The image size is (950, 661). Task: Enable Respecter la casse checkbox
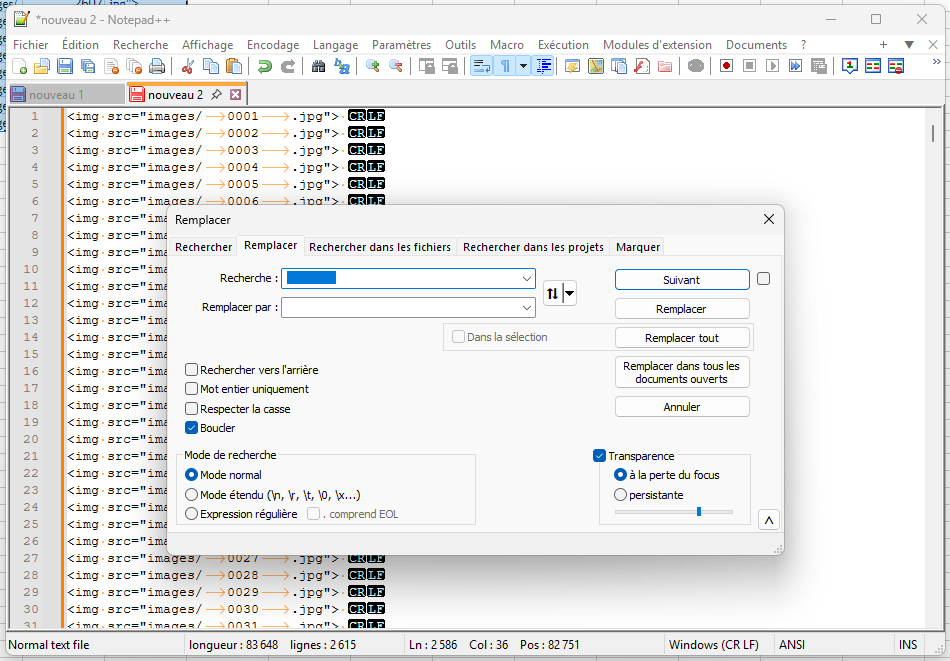pos(192,409)
